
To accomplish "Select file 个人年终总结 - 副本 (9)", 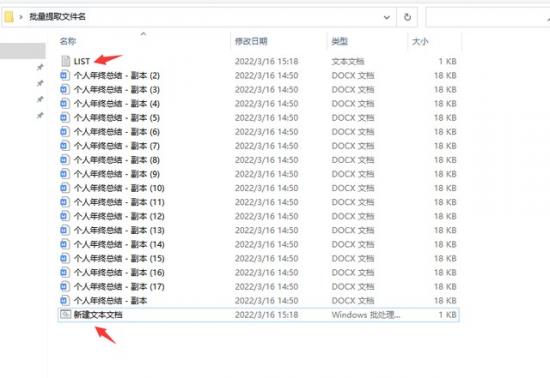I will click(x=117, y=174).
